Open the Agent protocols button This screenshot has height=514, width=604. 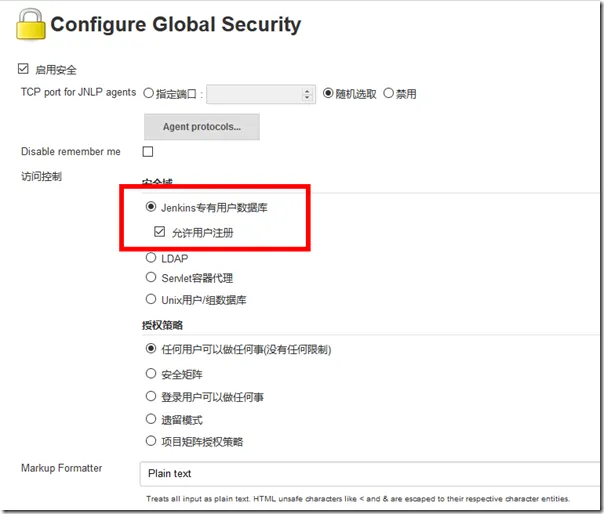pos(202,127)
